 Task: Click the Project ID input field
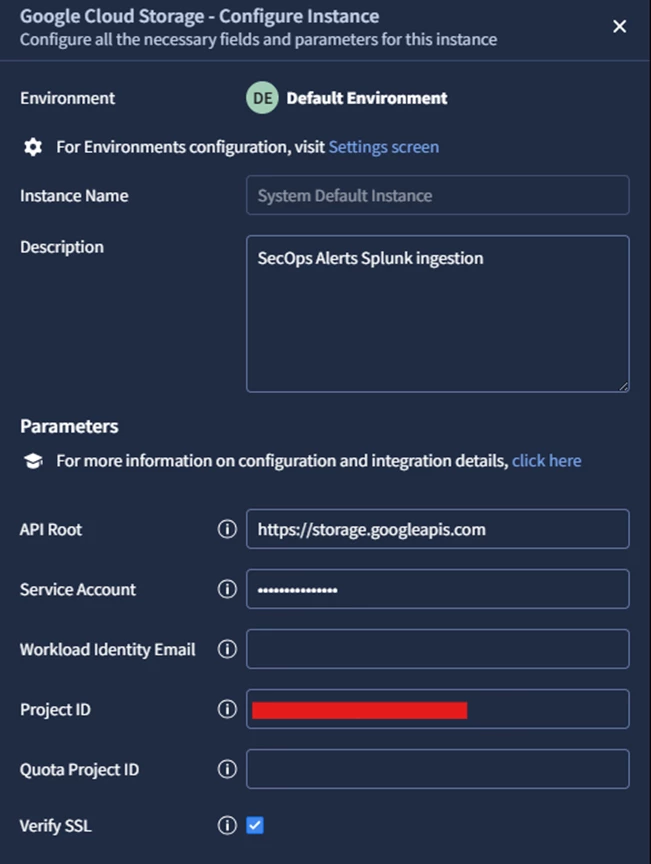(438, 709)
